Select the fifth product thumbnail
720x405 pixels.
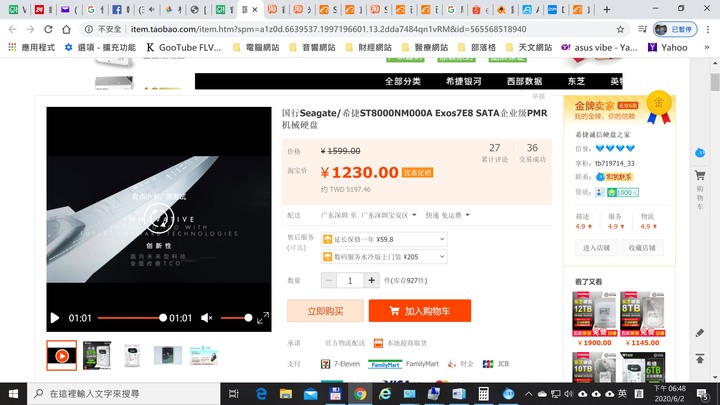pyautogui.click(x=203, y=355)
